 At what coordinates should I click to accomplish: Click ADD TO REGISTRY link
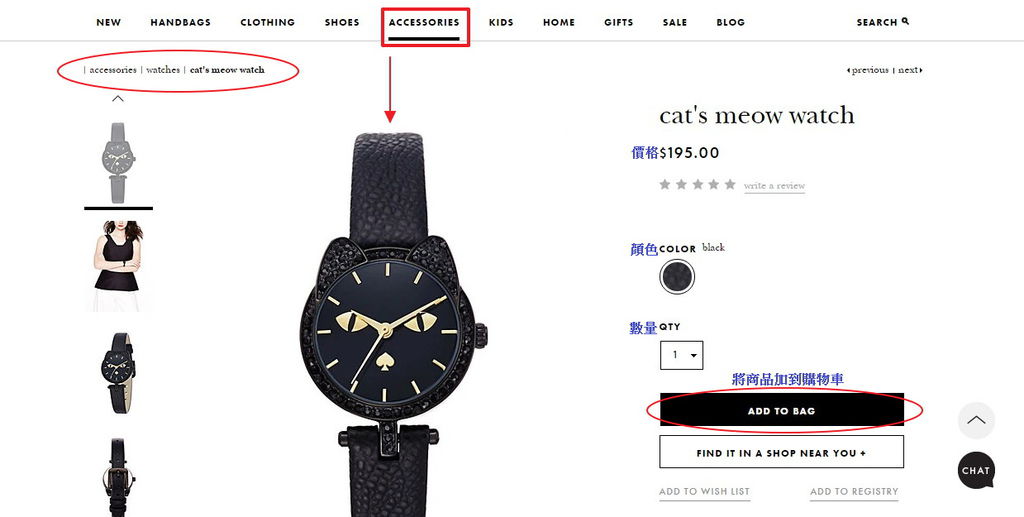(x=854, y=492)
